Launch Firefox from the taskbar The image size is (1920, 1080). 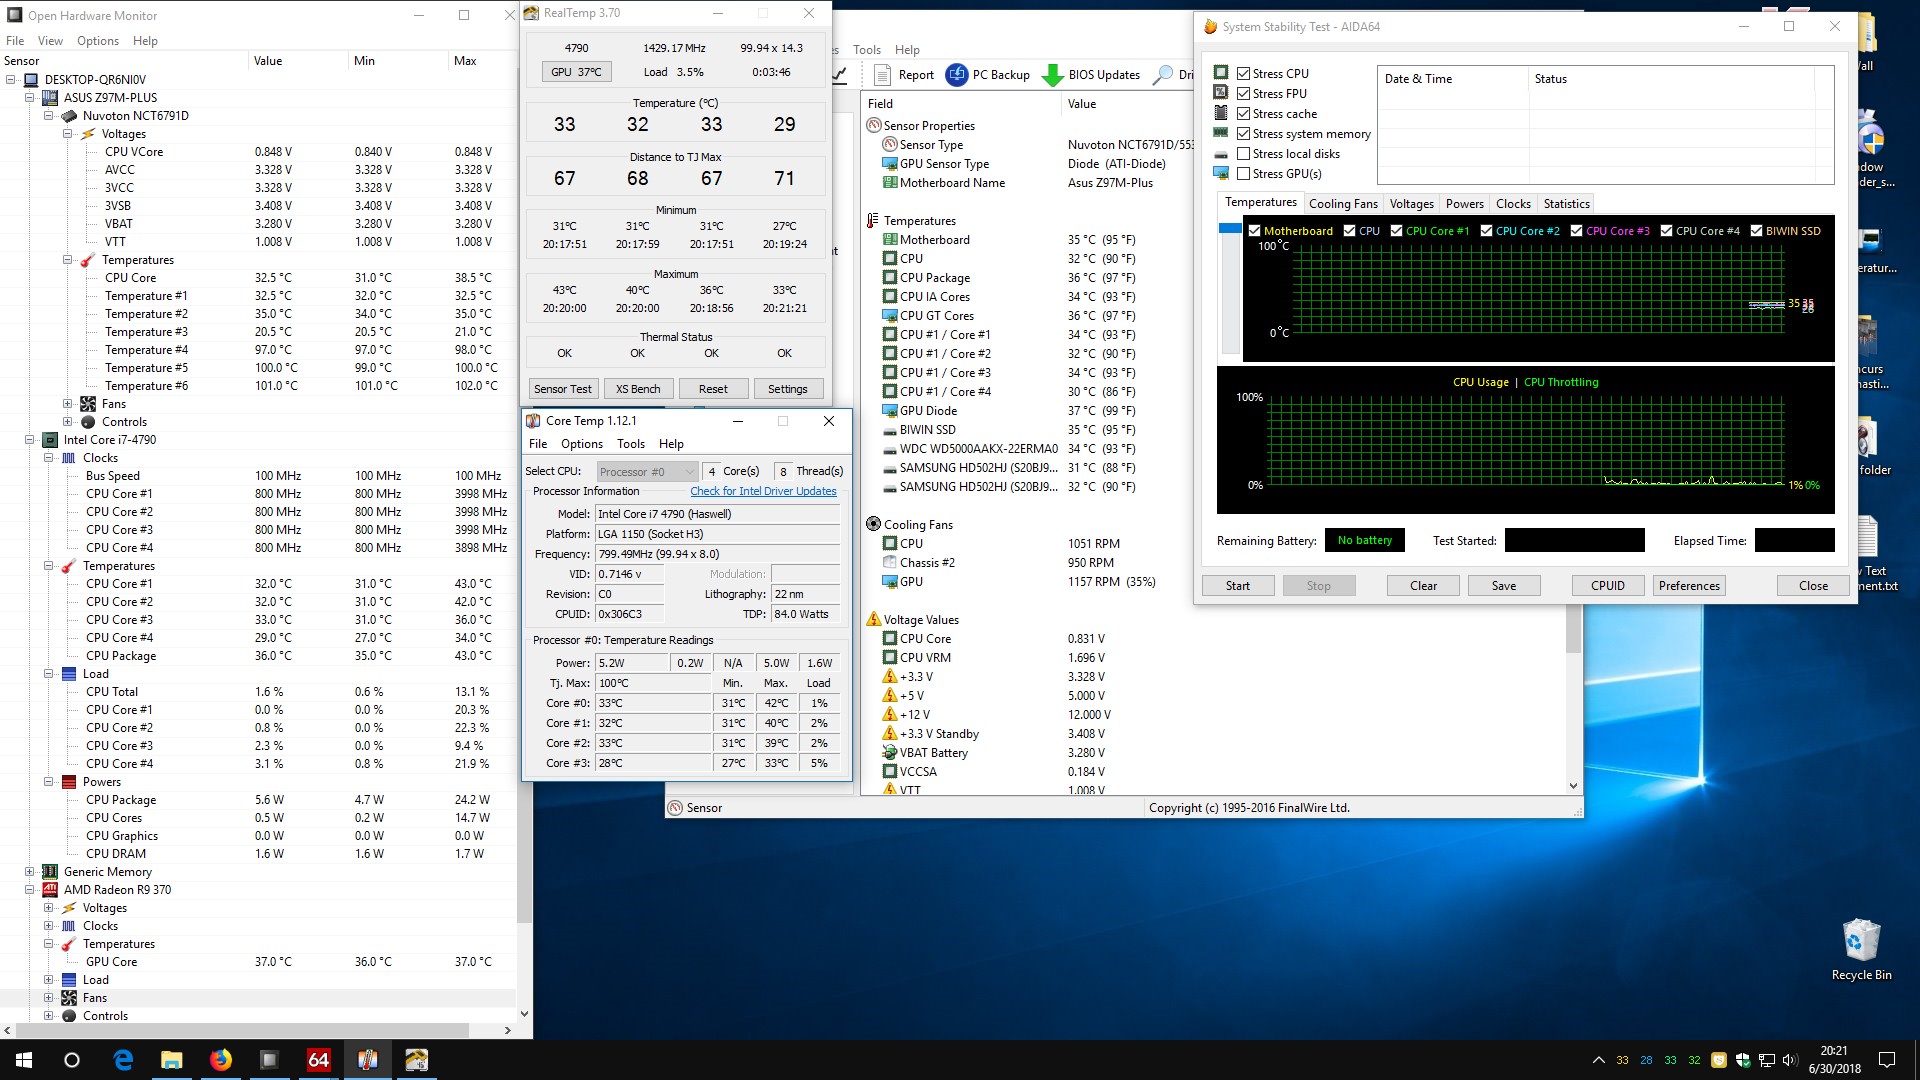tap(220, 1060)
